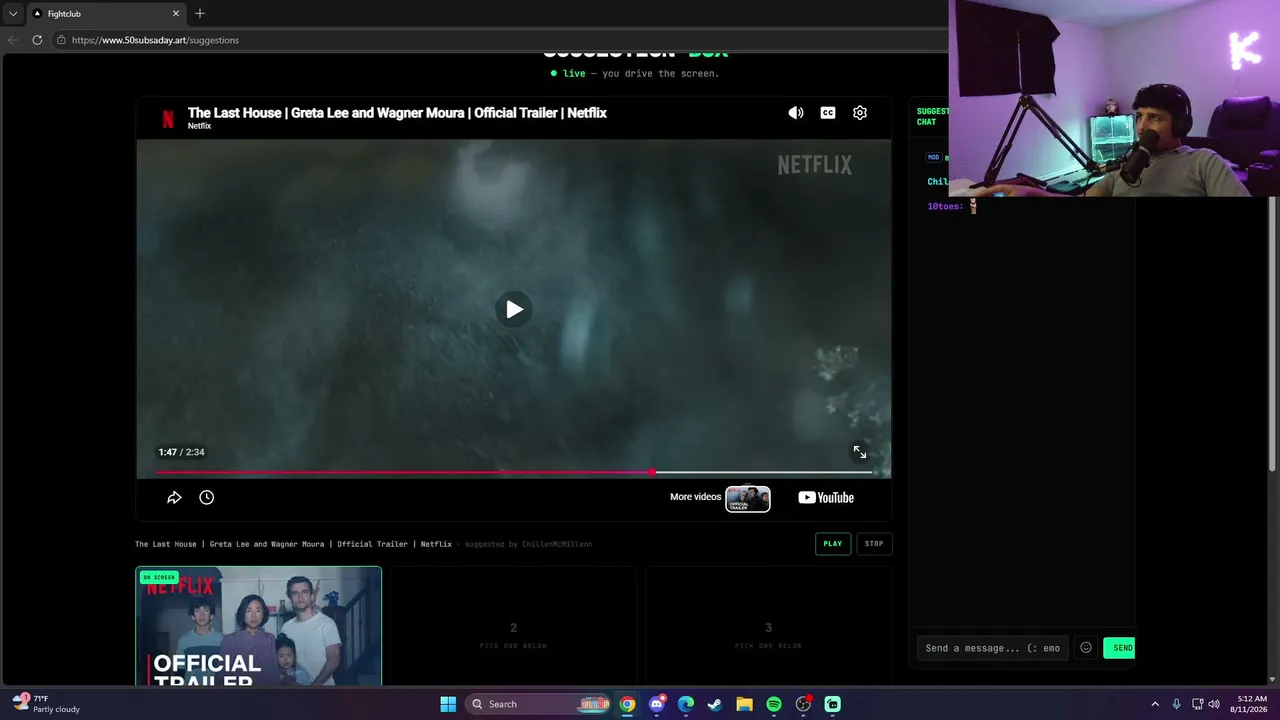Open Google Chrome from the taskbar
The height and width of the screenshot is (720, 1280).
click(x=627, y=704)
